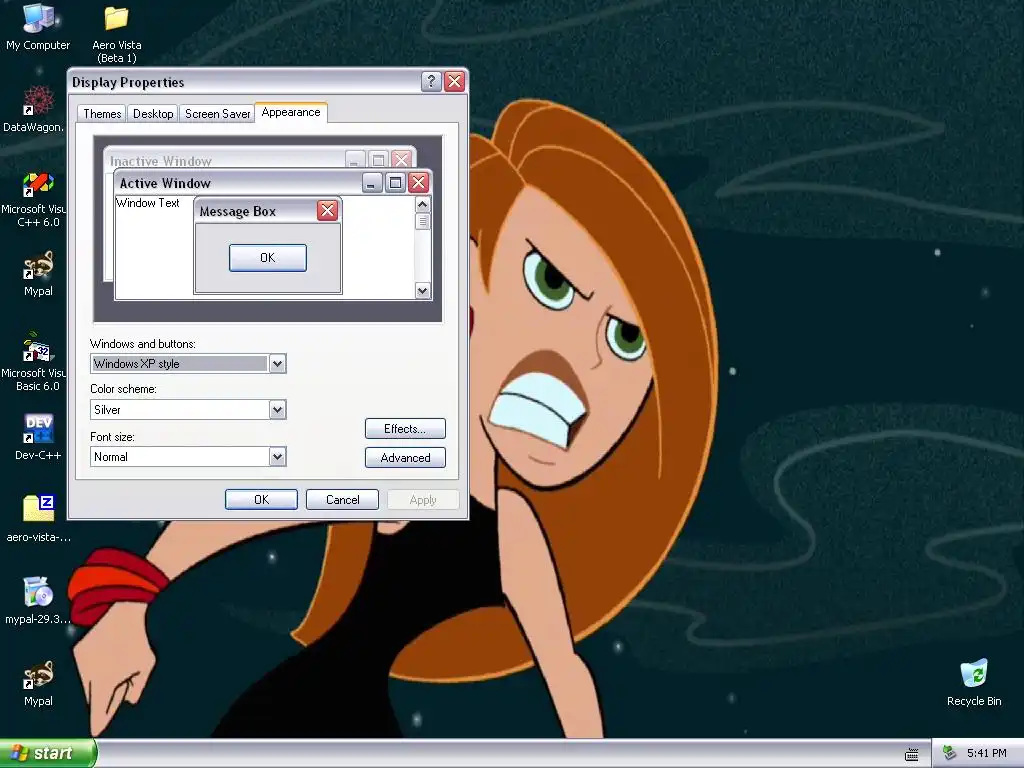This screenshot has width=1024, height=768.
Task: Click the preview scrollbar down arrow
Action: coord(423,291)
